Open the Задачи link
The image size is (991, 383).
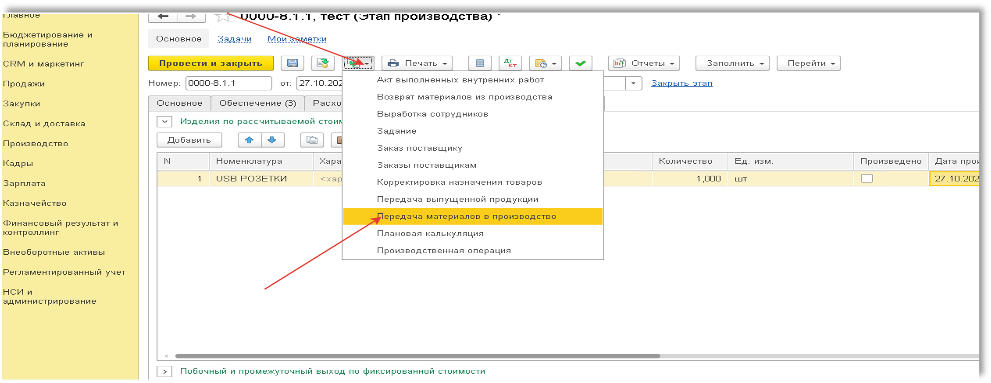234,39
